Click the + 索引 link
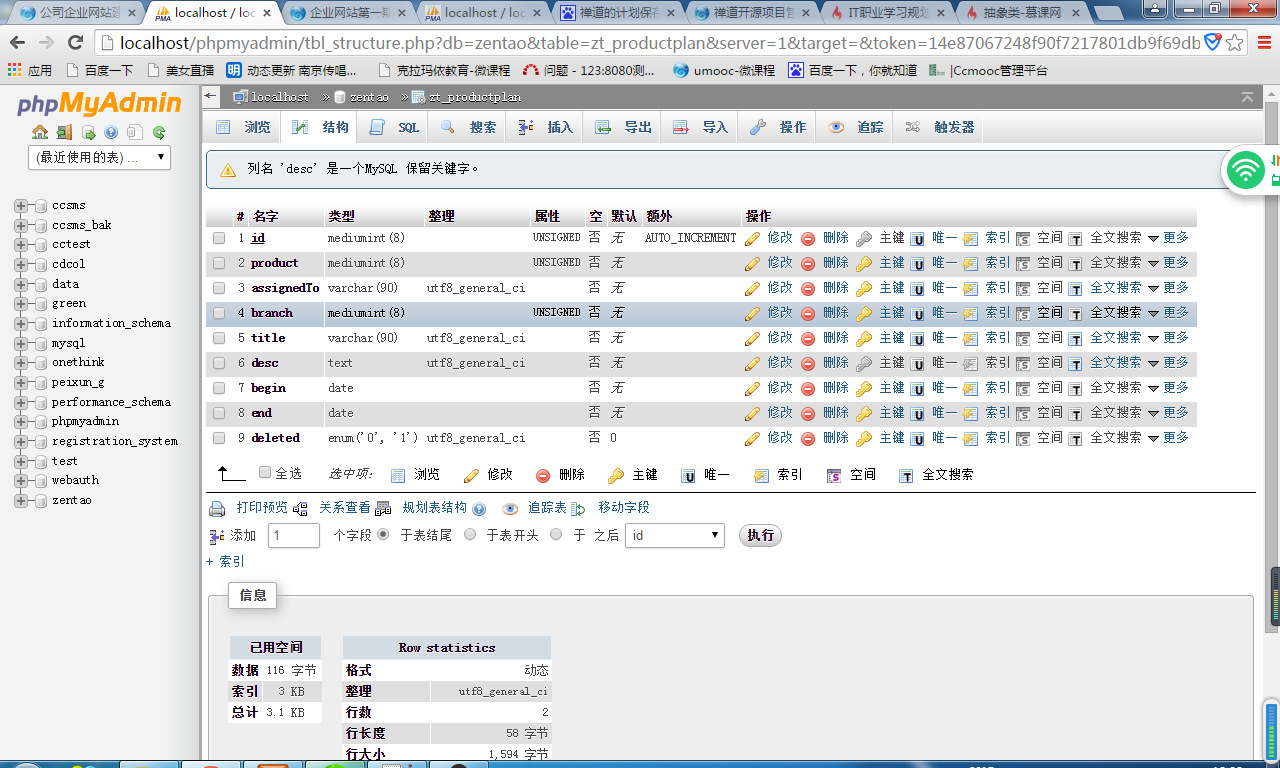Screen dimensions: 1280x768 (x=225, y=561)
